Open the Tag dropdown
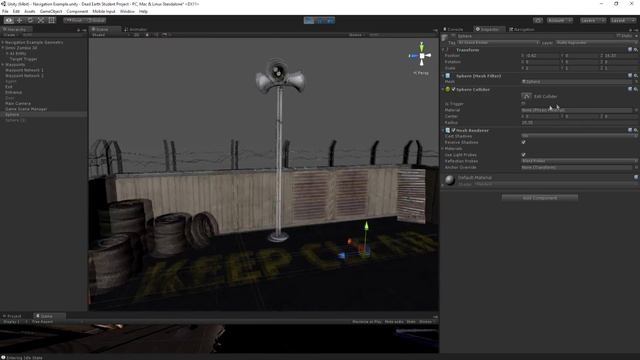The height and width of the screenshot is (360, 640). 498,42
